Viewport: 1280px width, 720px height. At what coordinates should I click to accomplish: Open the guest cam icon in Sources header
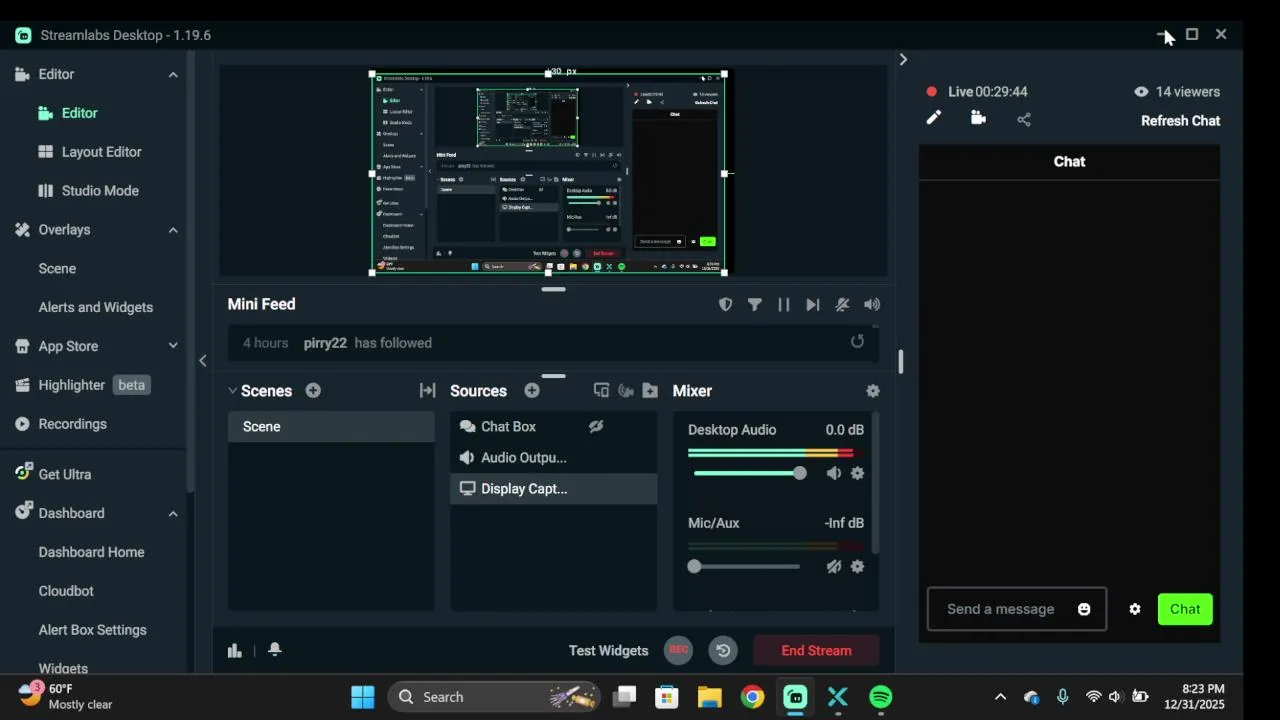tap(626, 391)
